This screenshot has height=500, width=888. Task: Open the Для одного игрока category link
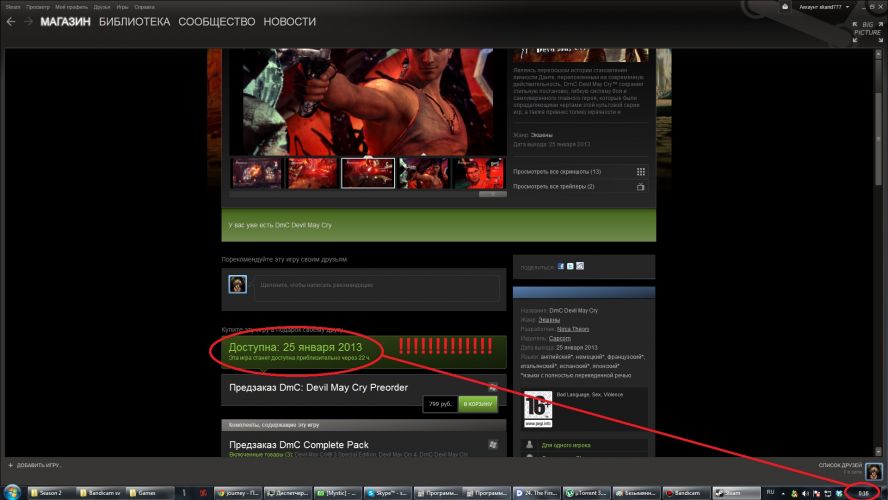[566, 445]
